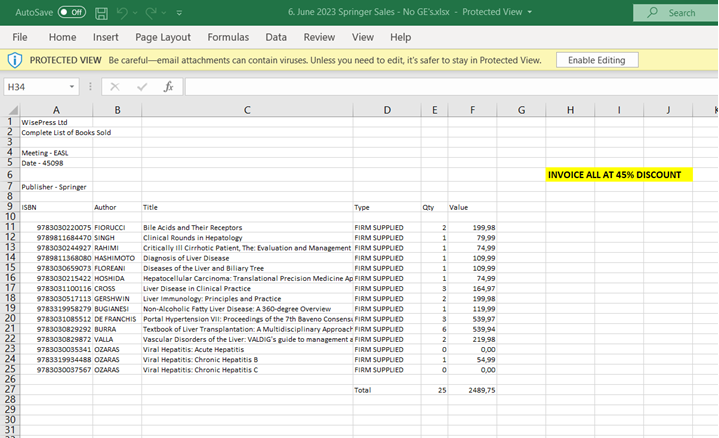Screen dimensions: 719x438
Task: Select column F header
Action: [472, 110]
